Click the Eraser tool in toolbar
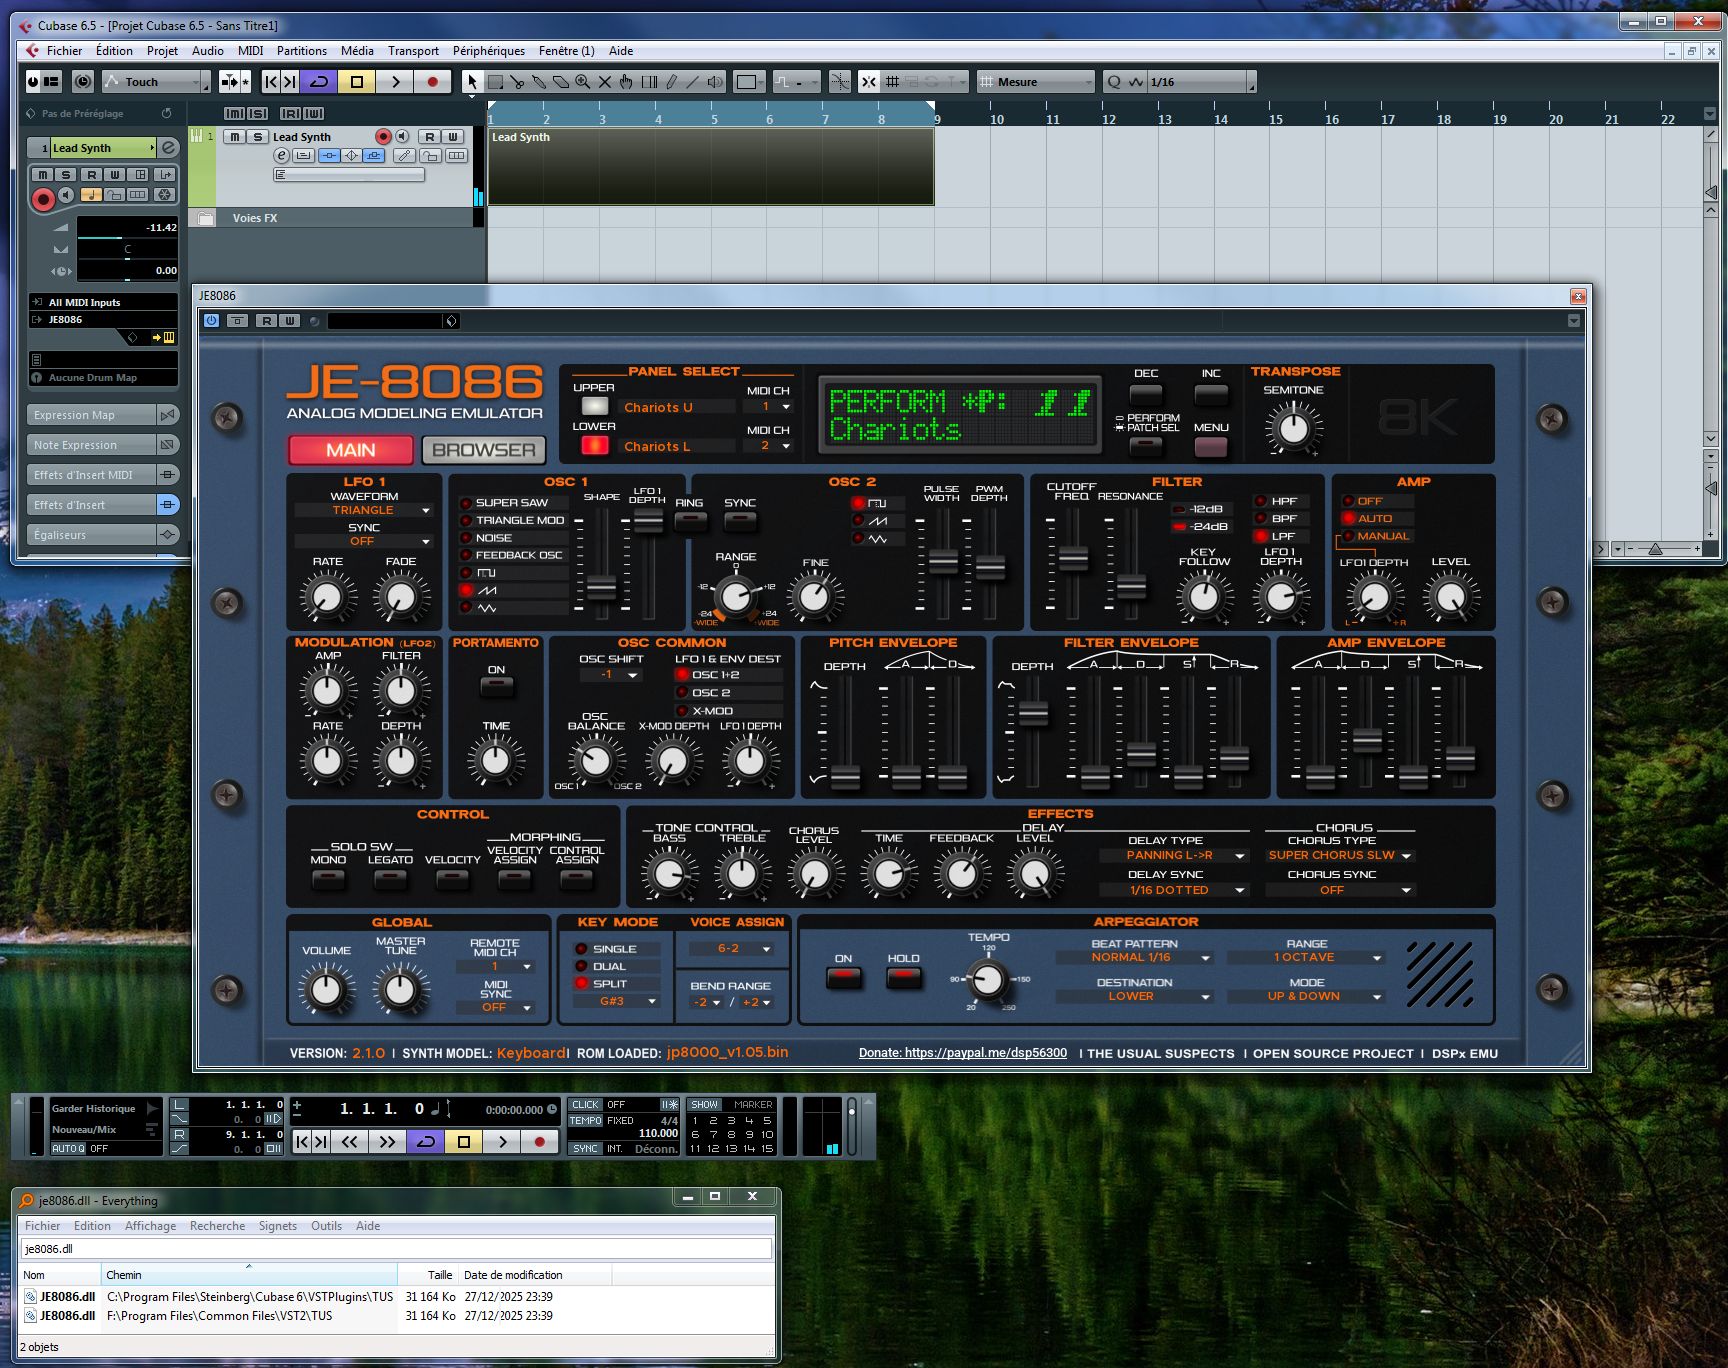The width and height of the screenshot is (1728, 1368). pos(561,82)
